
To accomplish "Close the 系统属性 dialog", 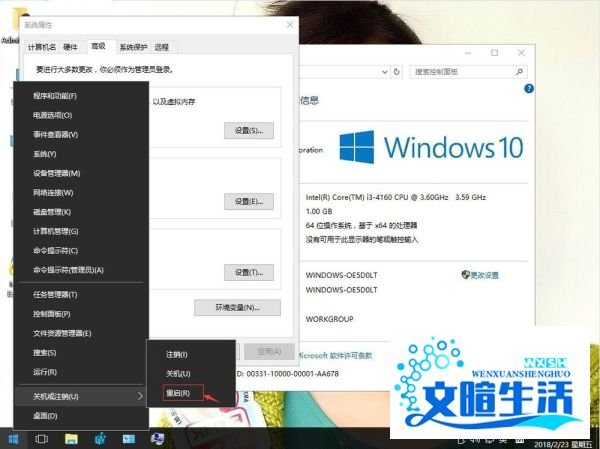I will 290,25.
